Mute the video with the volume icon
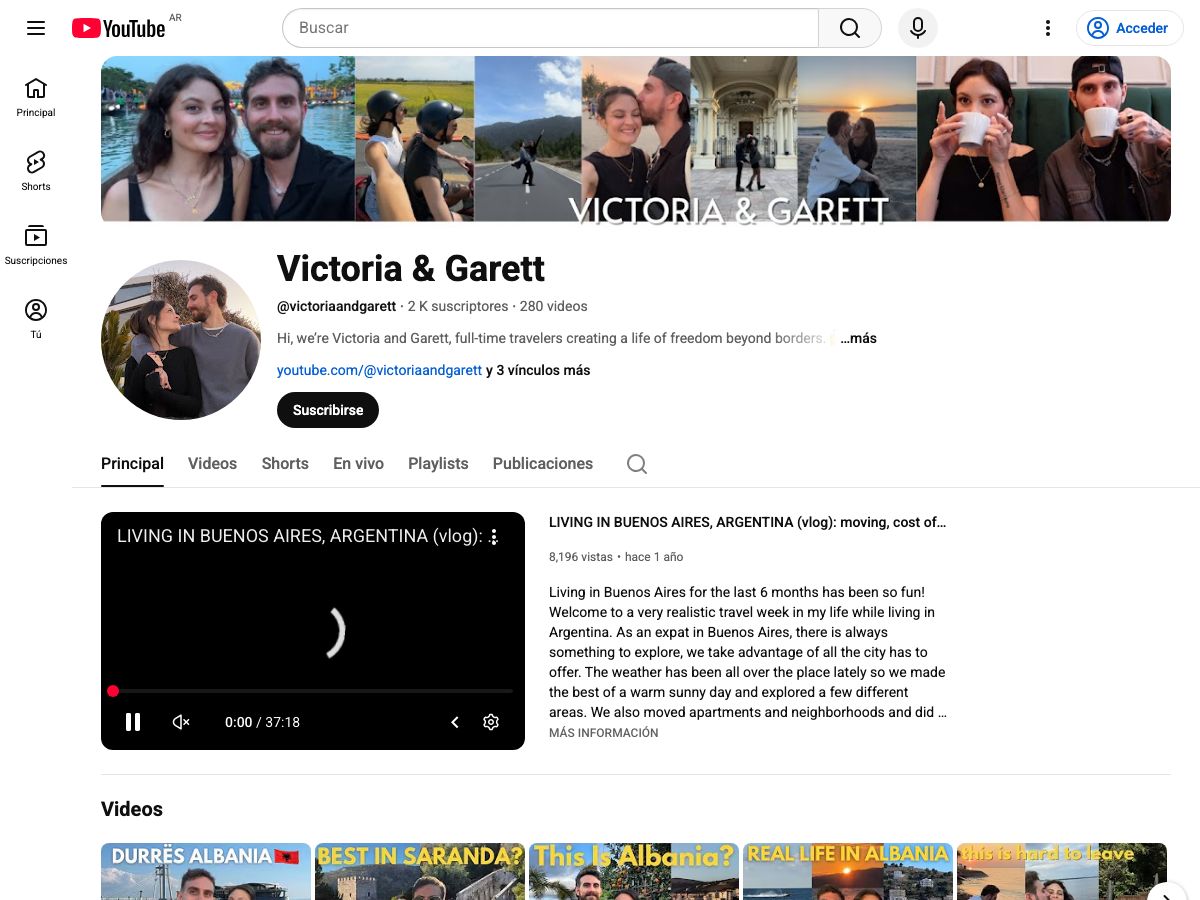The image size is (1200, 900). tap(180, 722)
